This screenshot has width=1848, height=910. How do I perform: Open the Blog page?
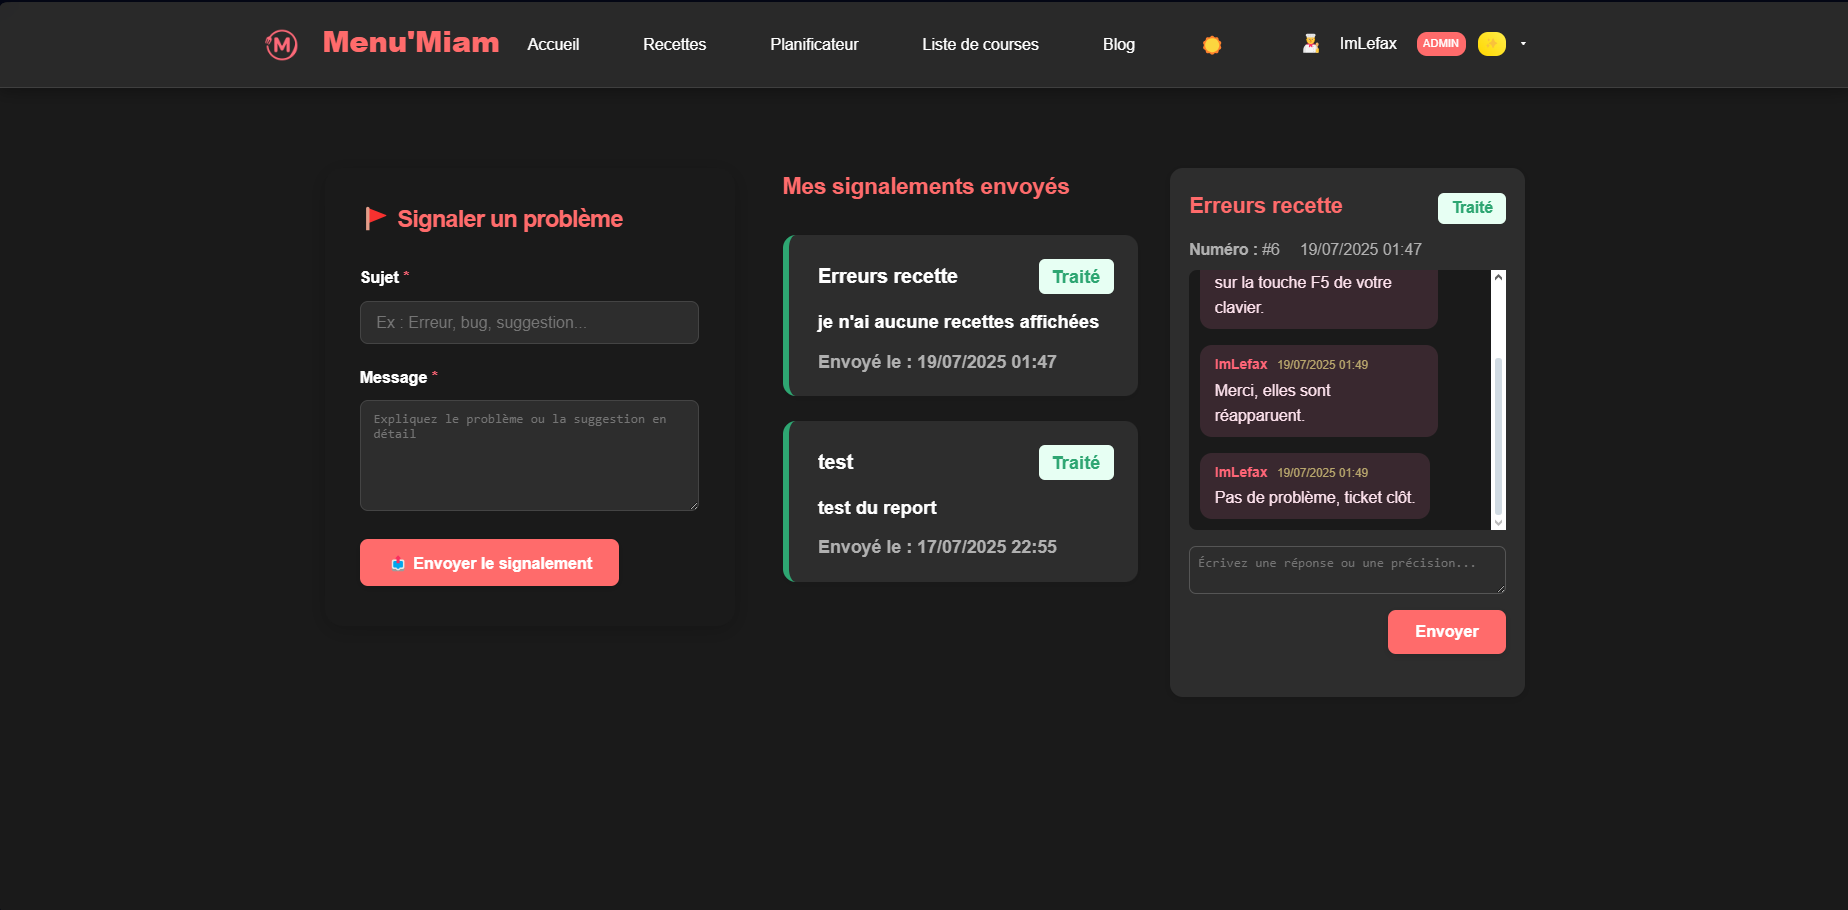click(x=1118, y=44)
